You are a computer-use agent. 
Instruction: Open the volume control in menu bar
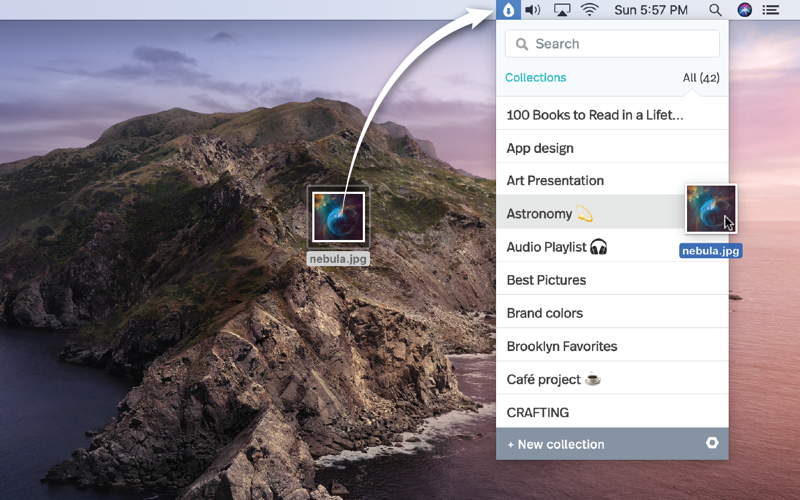coord(533,10)
